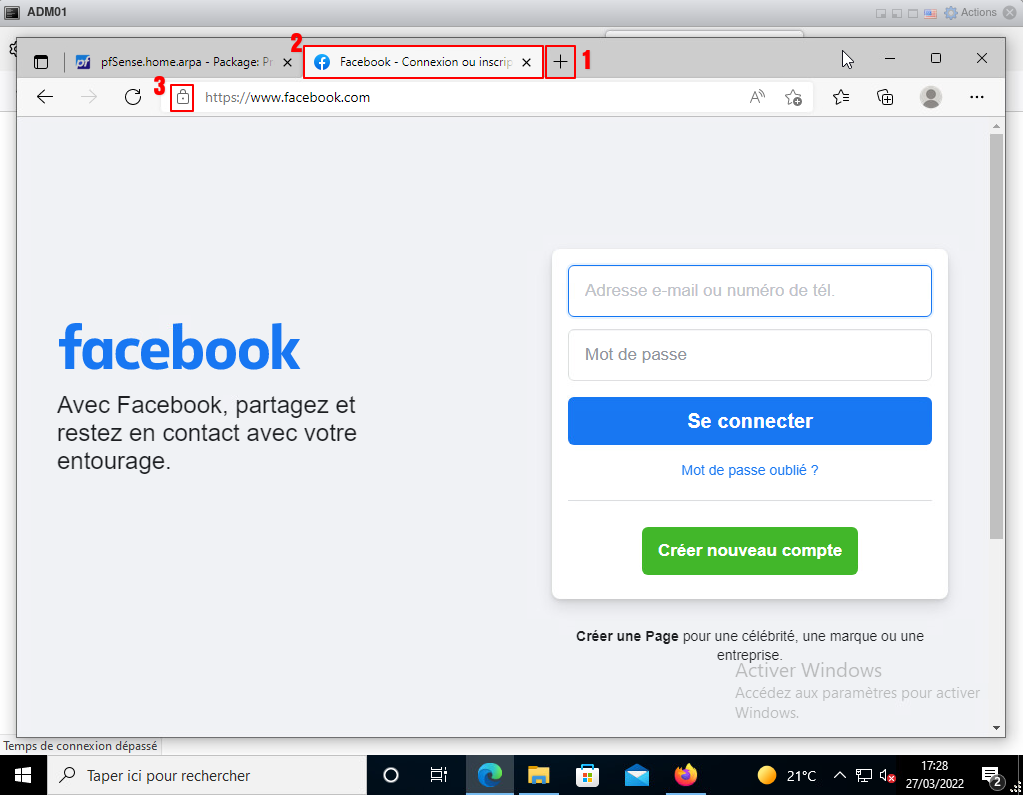The width and height of the screenshot is (1023, 795).
Task: Open the Favorites list icon
Action: tap(841, 97)
